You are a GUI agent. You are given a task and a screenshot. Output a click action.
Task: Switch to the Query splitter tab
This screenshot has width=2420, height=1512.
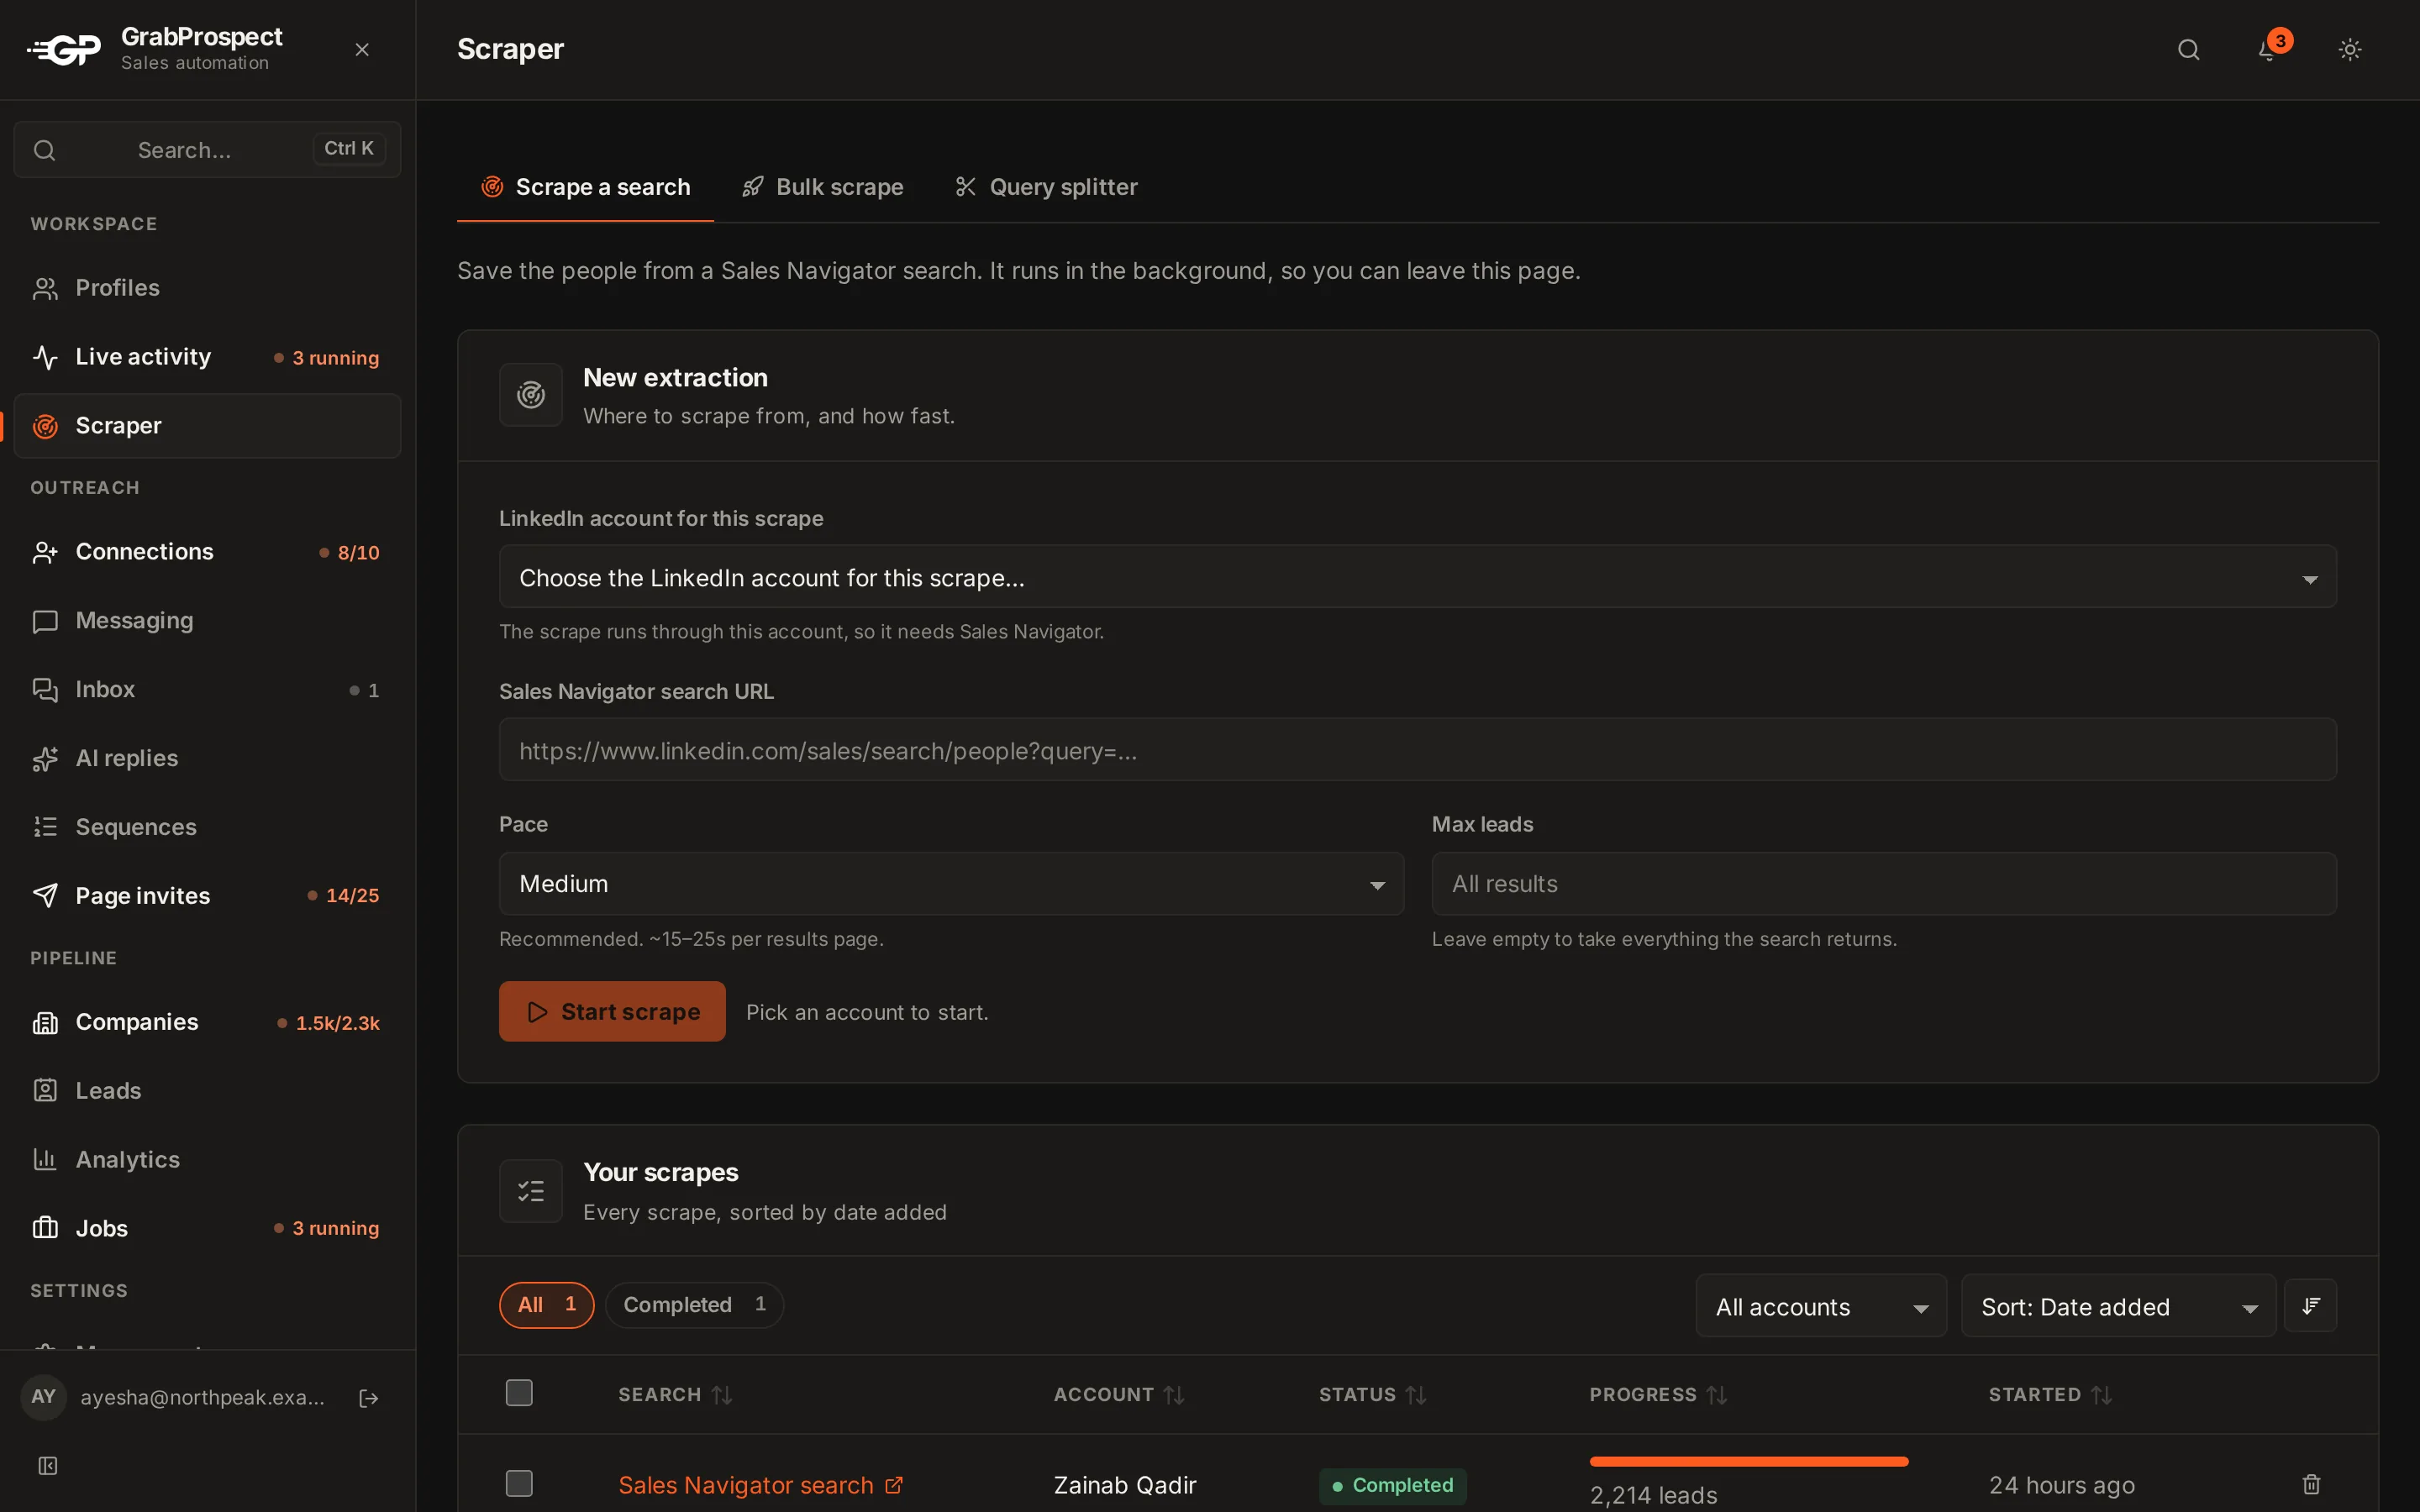(1046, 187)
